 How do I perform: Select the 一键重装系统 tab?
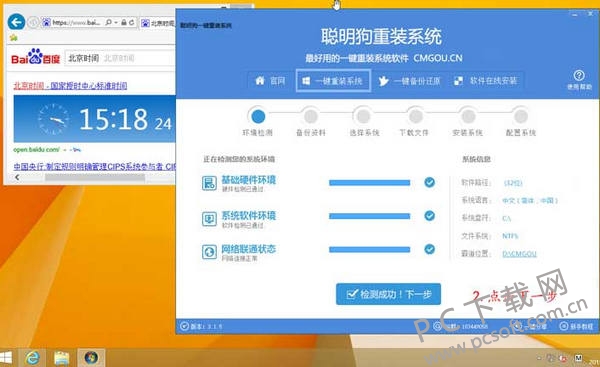coord(333,81)
